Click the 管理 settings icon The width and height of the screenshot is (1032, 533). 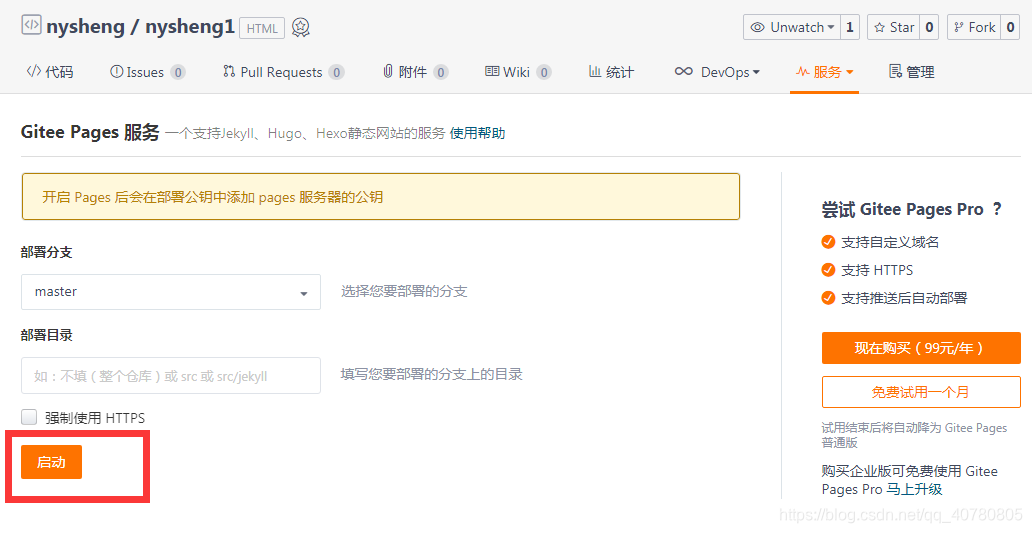(895, 71)
